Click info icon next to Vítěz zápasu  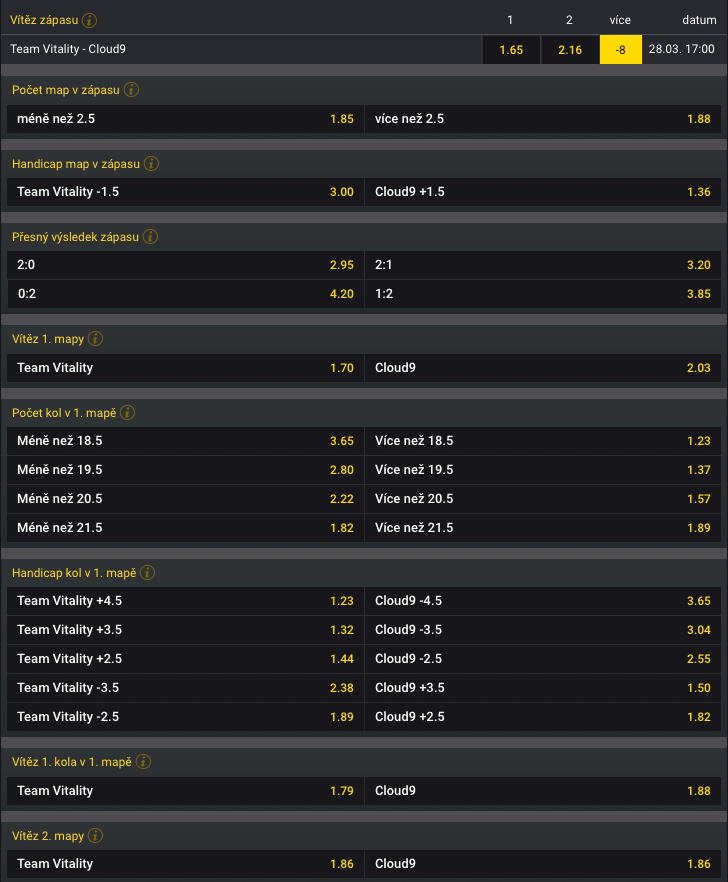(x=90, y=20)
